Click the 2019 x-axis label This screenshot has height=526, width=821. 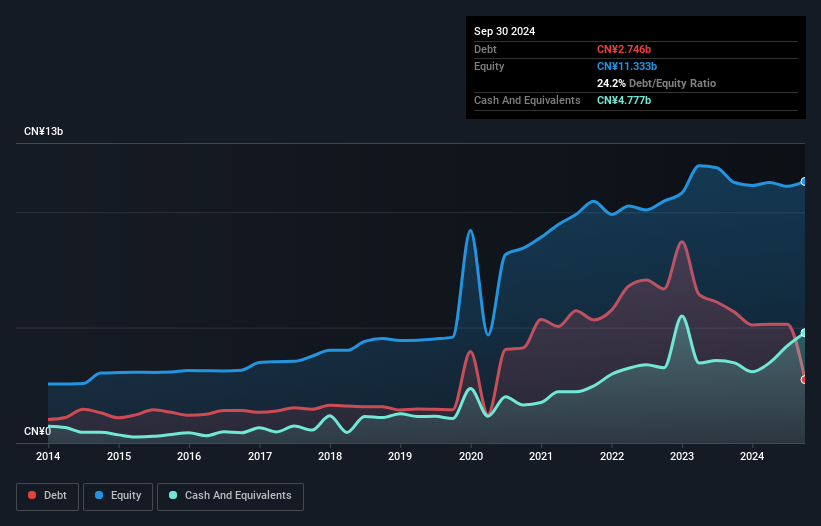pyautogui.click(x=400, y=456)
